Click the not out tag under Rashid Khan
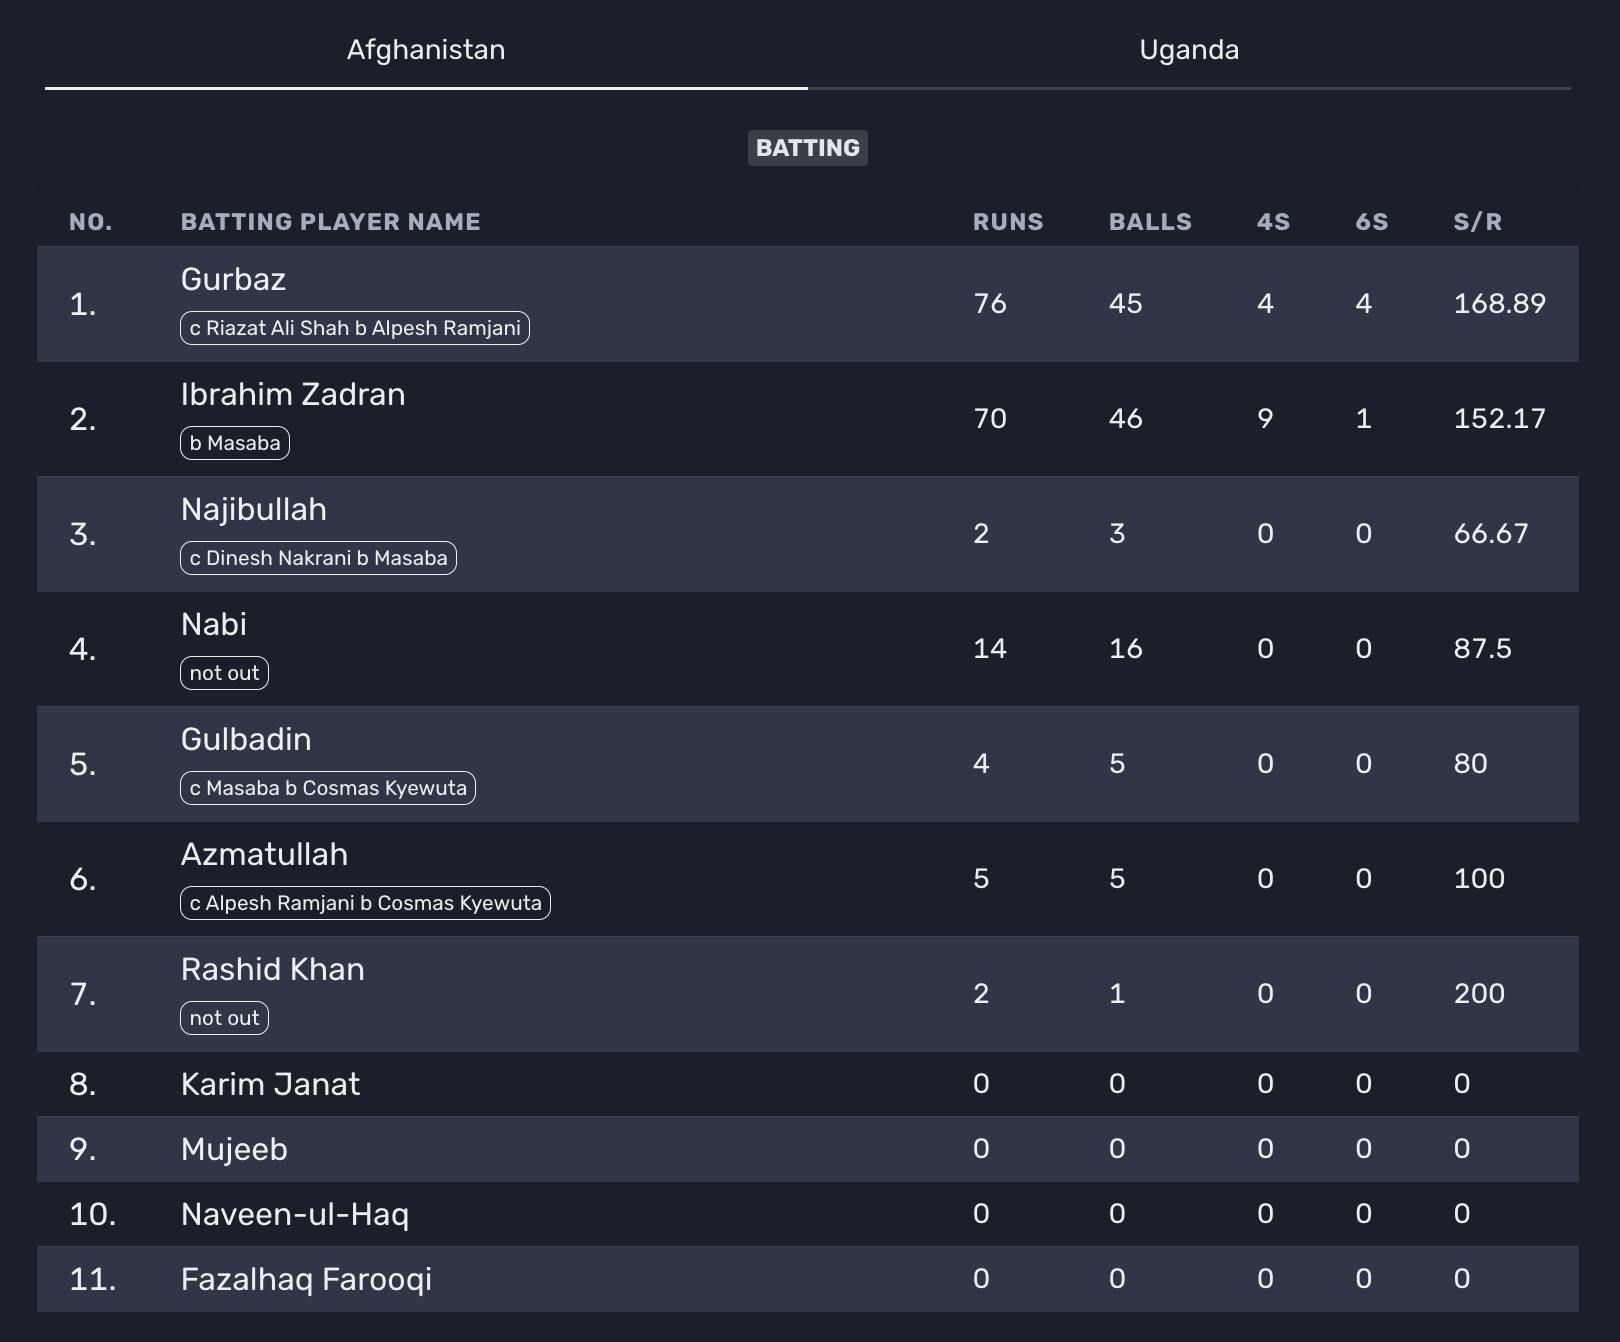The height and width of the screenshot is (1342, 1620). tap(224, 1018)
